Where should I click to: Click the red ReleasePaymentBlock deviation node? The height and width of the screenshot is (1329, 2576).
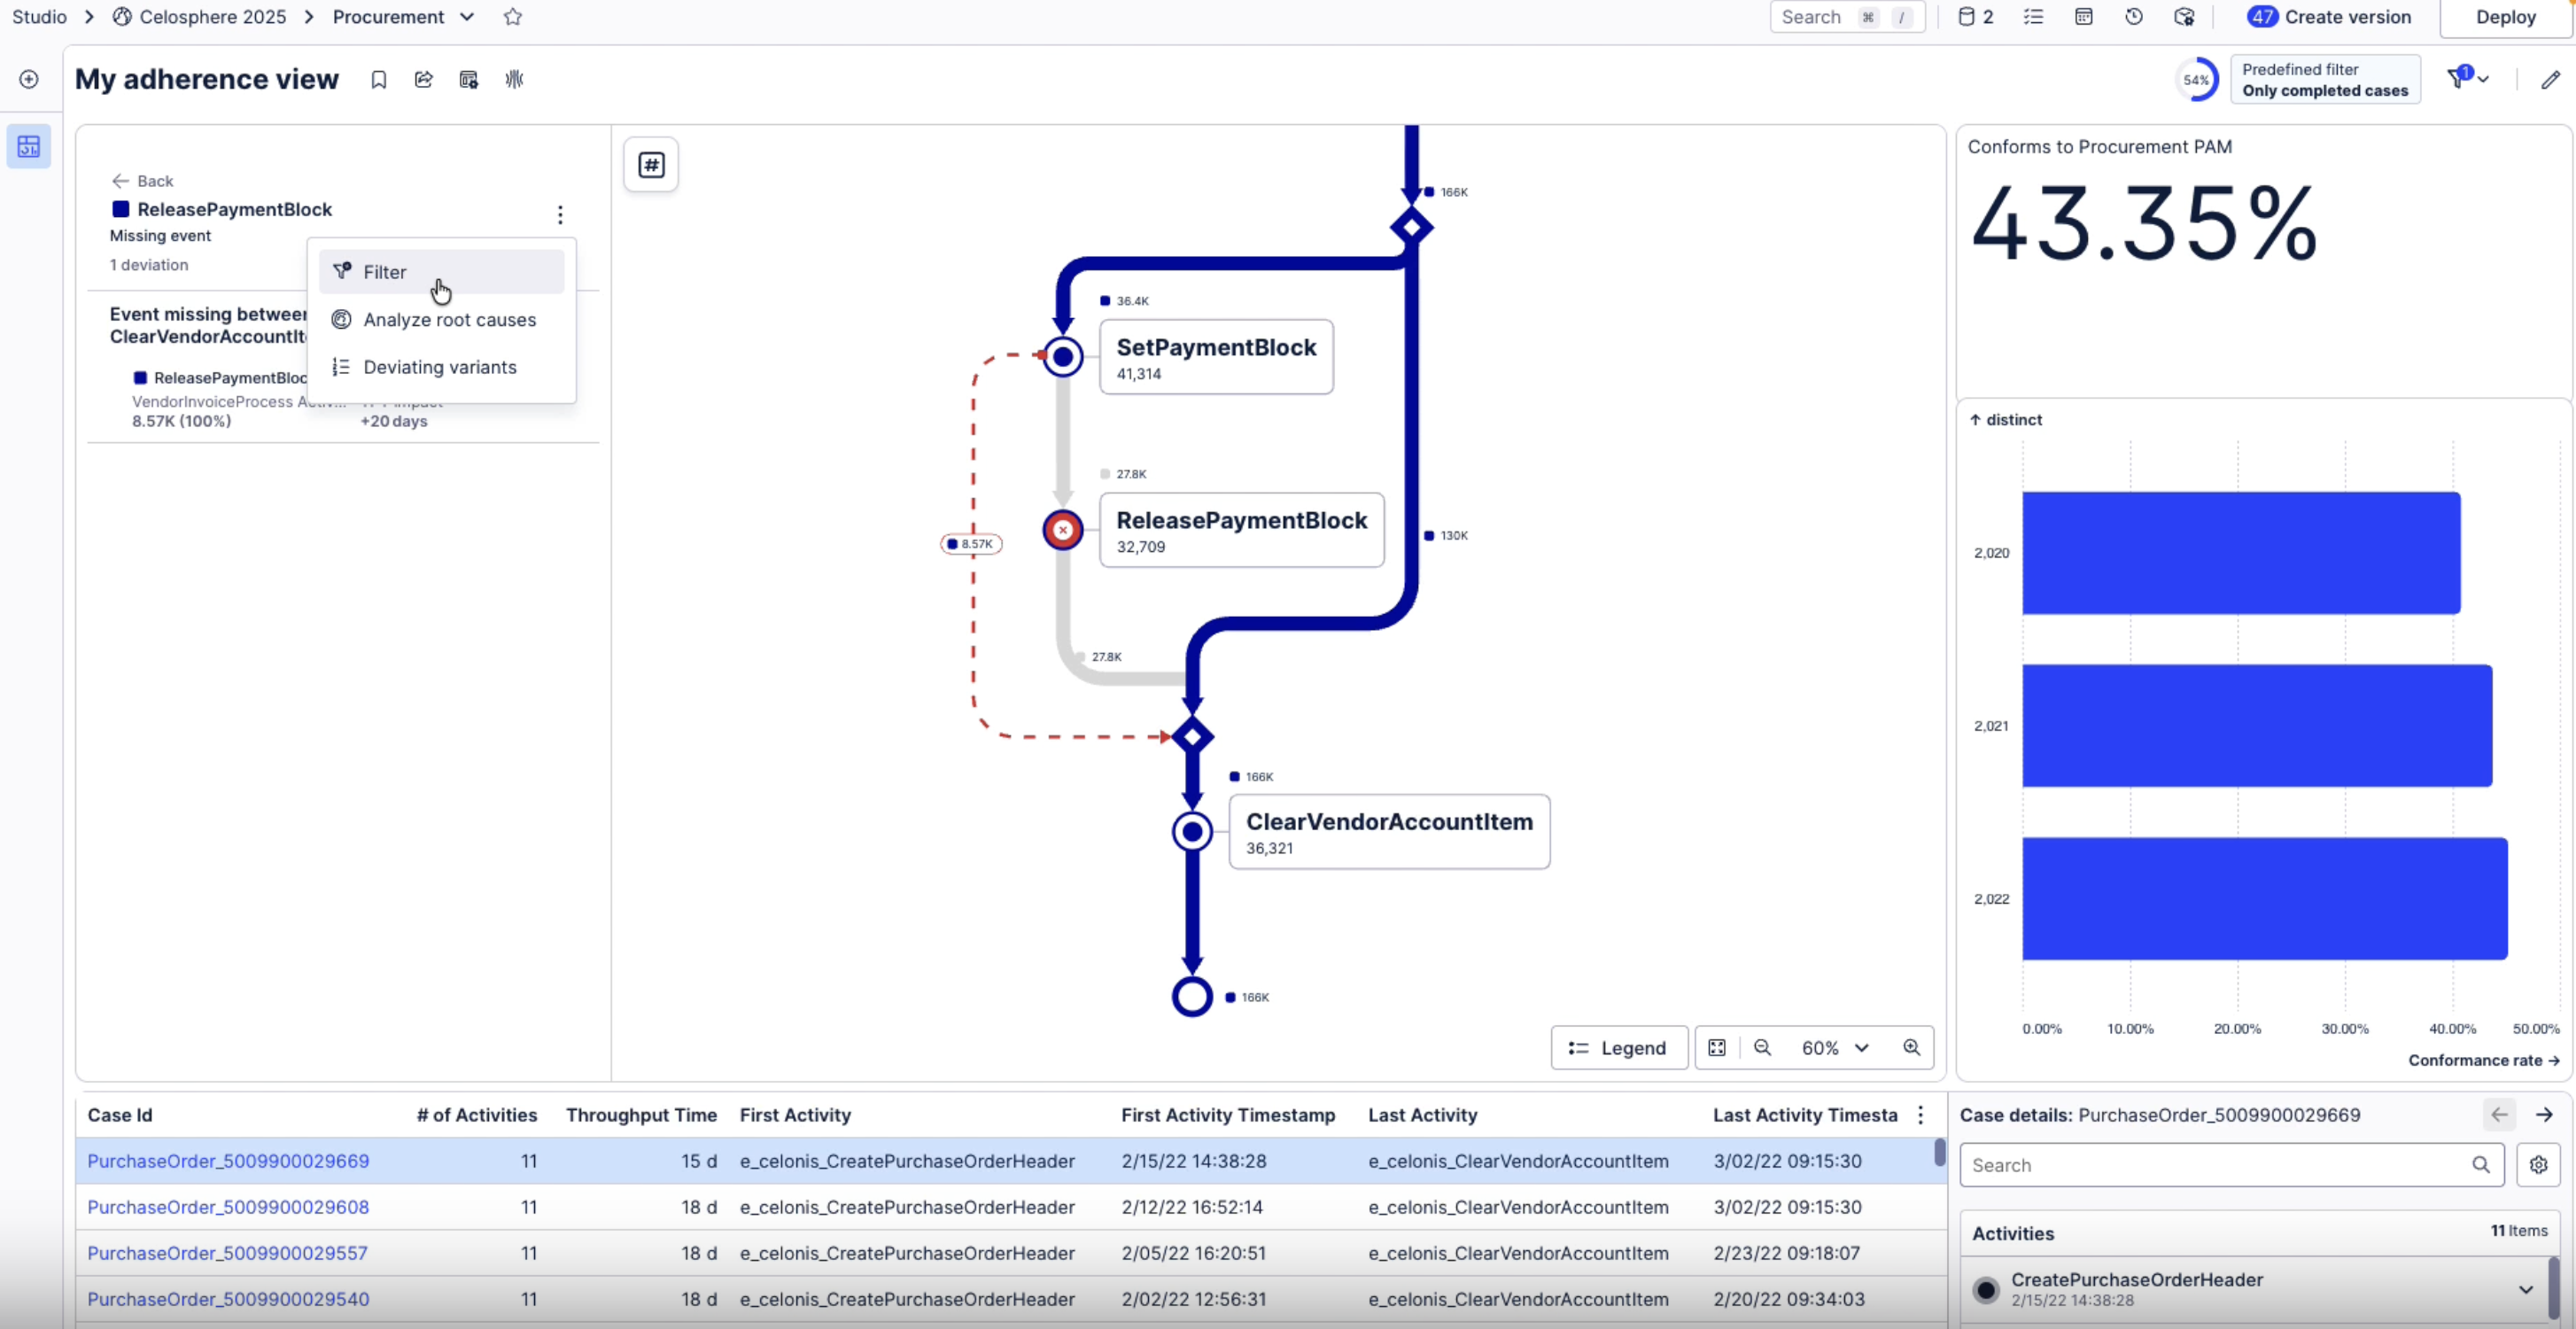pyautogui.click(x=1063, y=530)
